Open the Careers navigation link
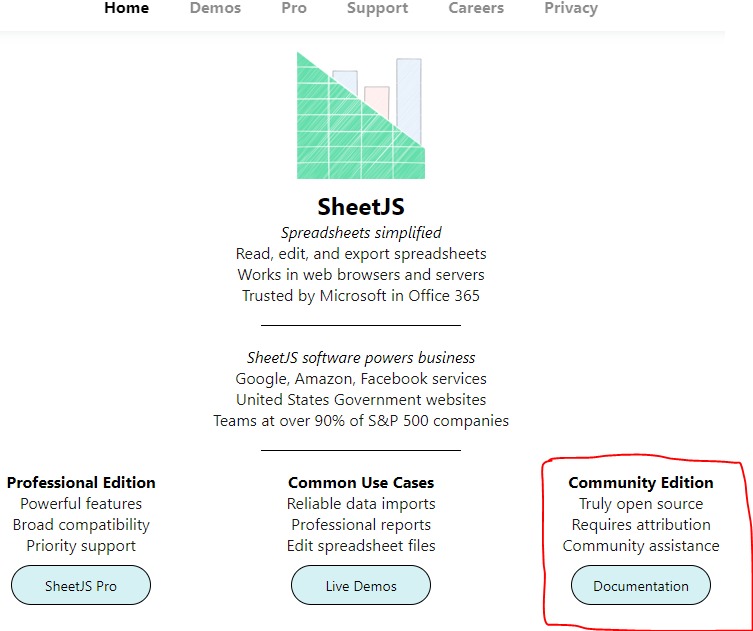Image resolution: width=753 pixels, height=631 pixels. [476, 8]
